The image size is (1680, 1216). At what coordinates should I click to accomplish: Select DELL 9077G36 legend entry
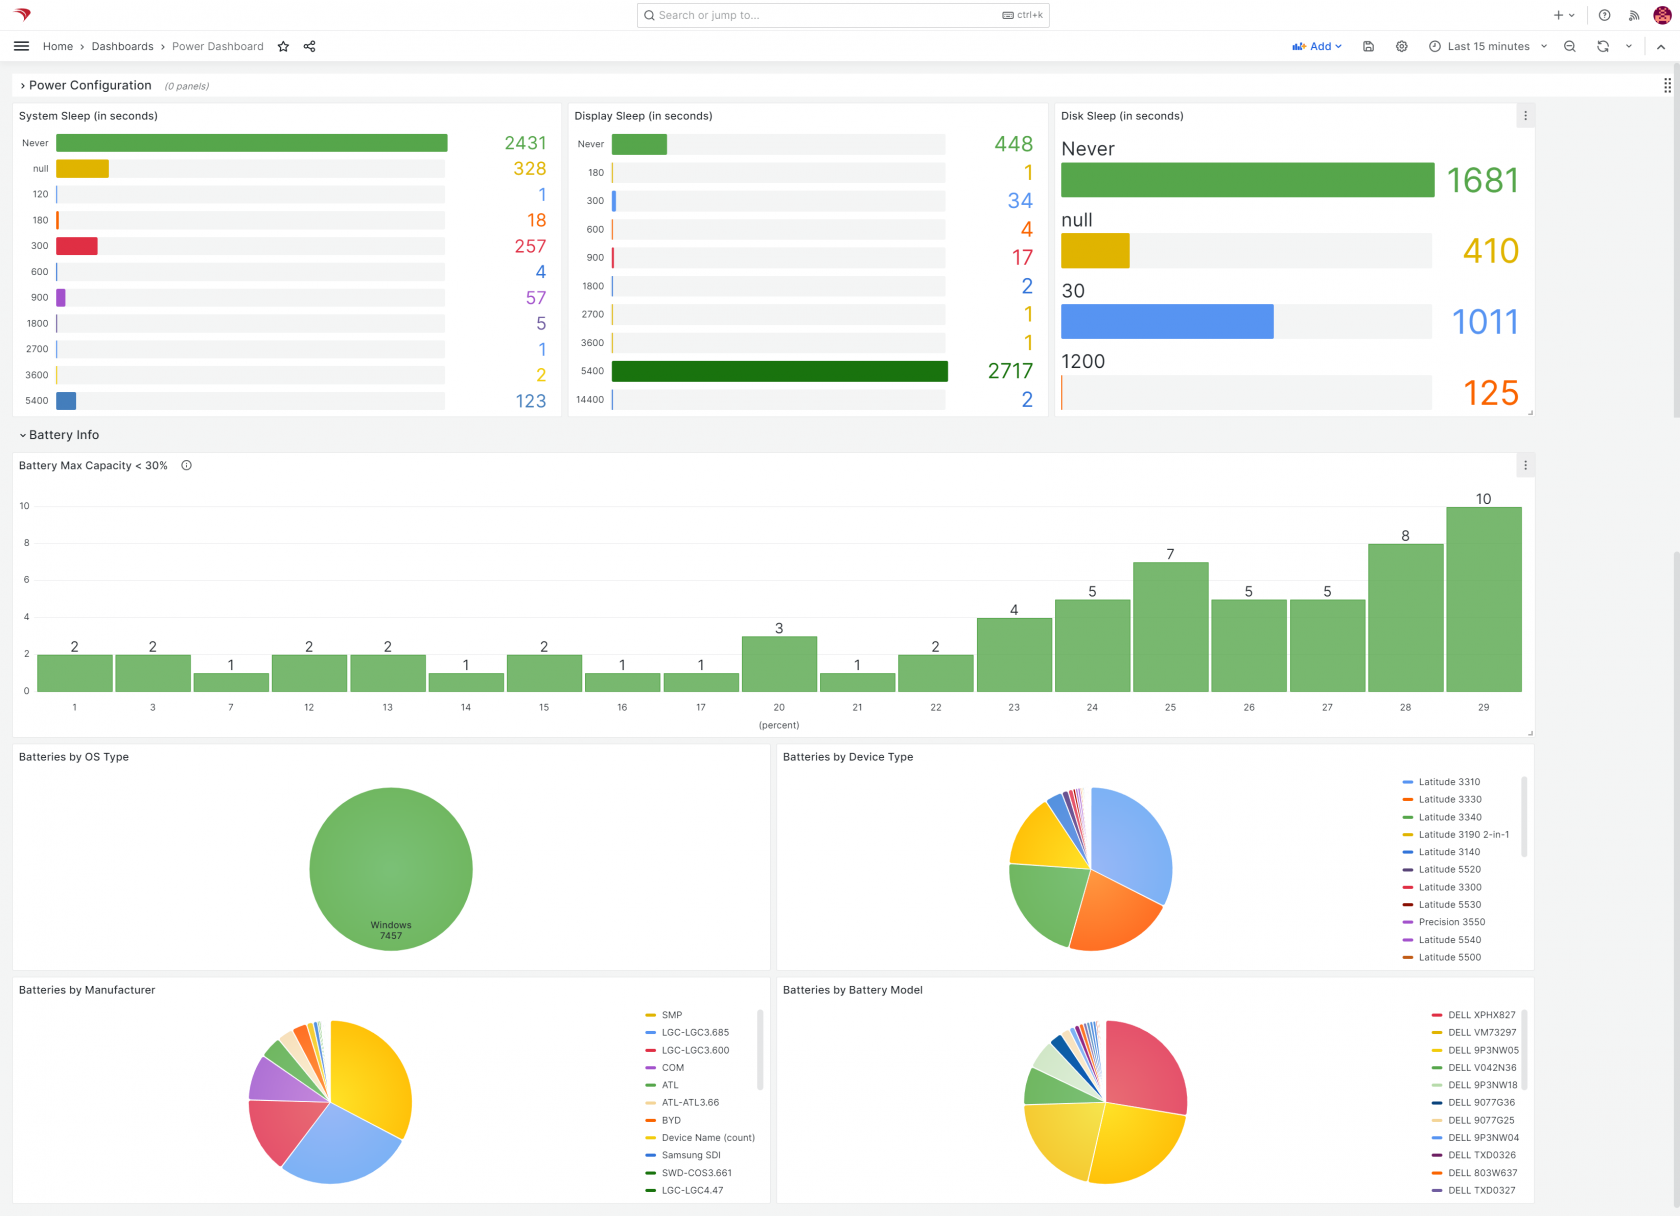coord(1481,1103)
